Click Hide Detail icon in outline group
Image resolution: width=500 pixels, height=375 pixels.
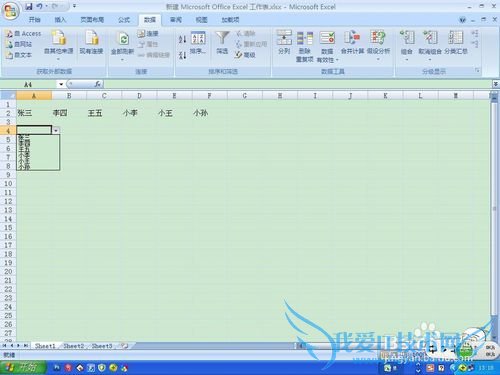click(x=475, y=44)
